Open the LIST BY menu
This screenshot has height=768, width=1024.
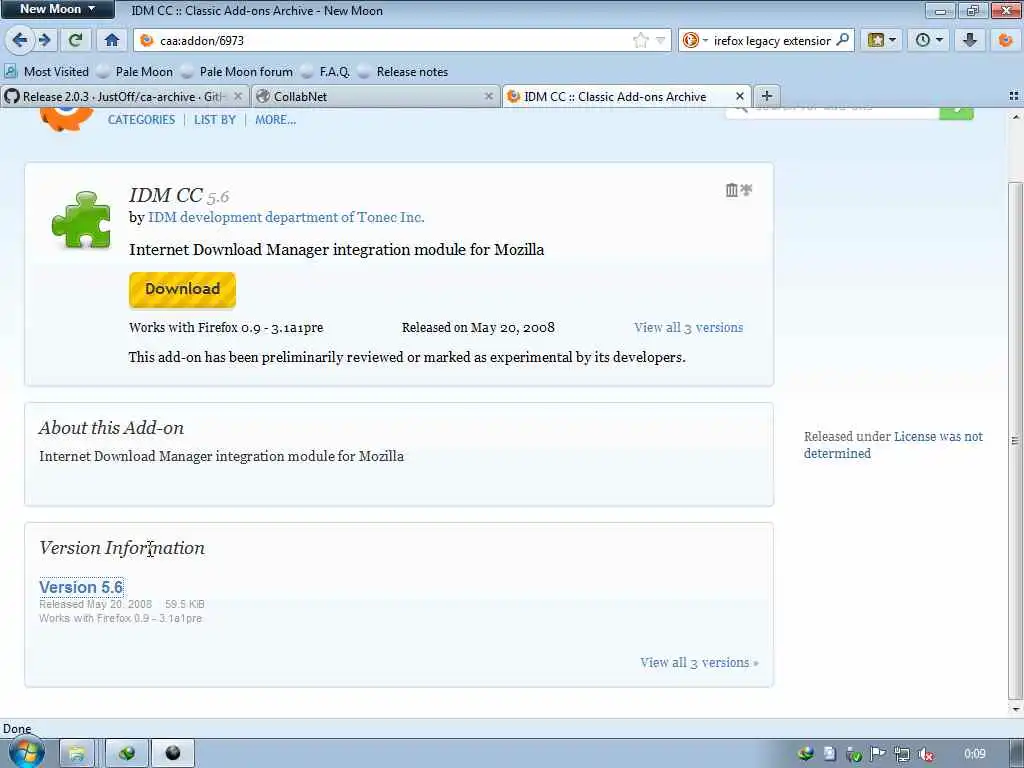click(215, 120)
